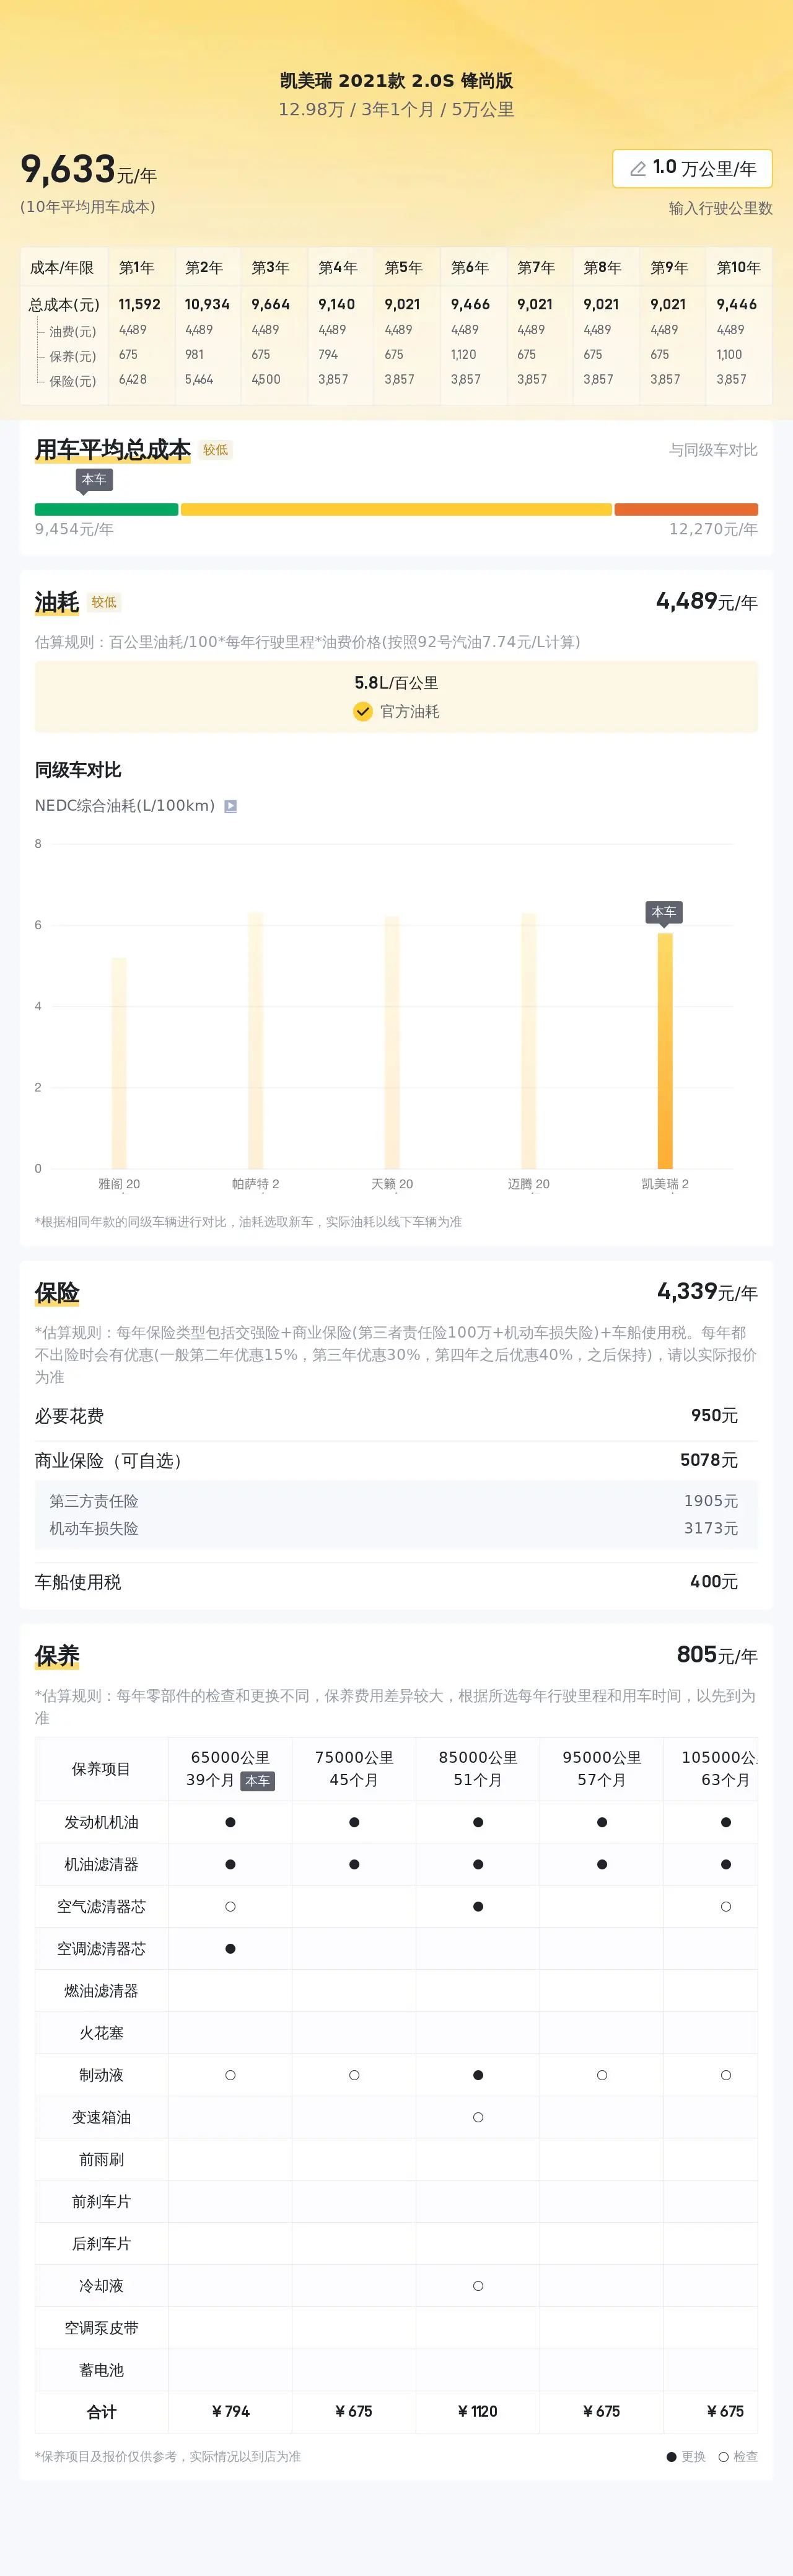
Task: Select the 65000公里 39个月 maintenance column
Action: point(230,1769)
